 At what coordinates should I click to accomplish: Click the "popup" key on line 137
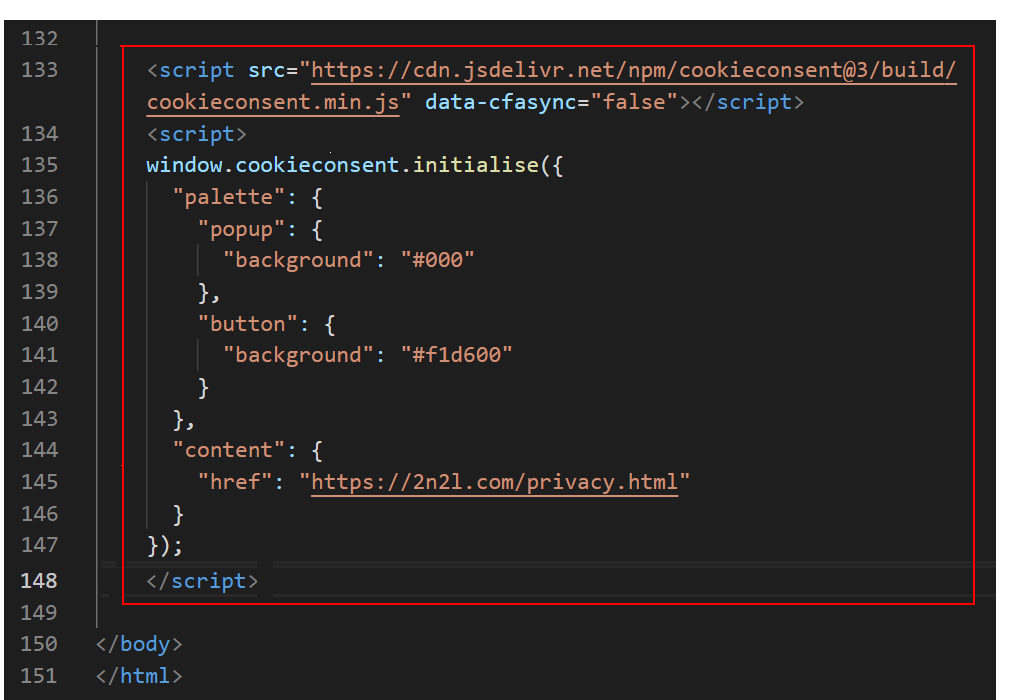(x=241, y=229)
